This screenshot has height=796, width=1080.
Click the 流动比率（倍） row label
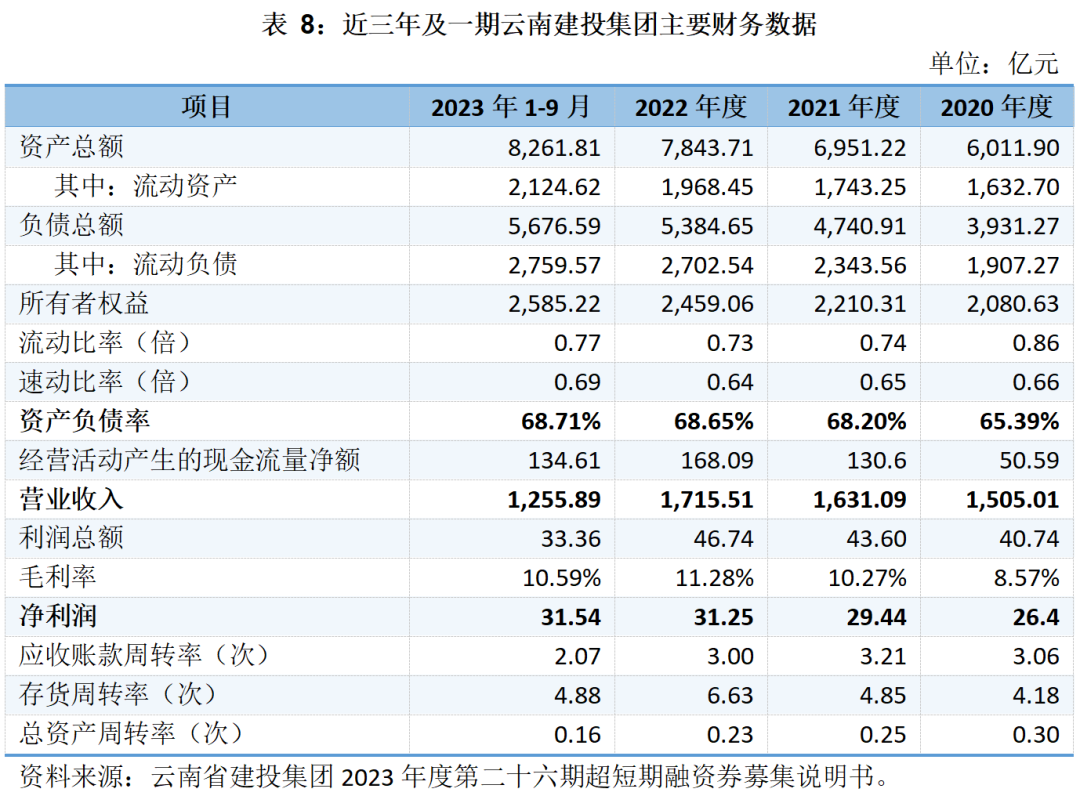click(x=105, y=343)
